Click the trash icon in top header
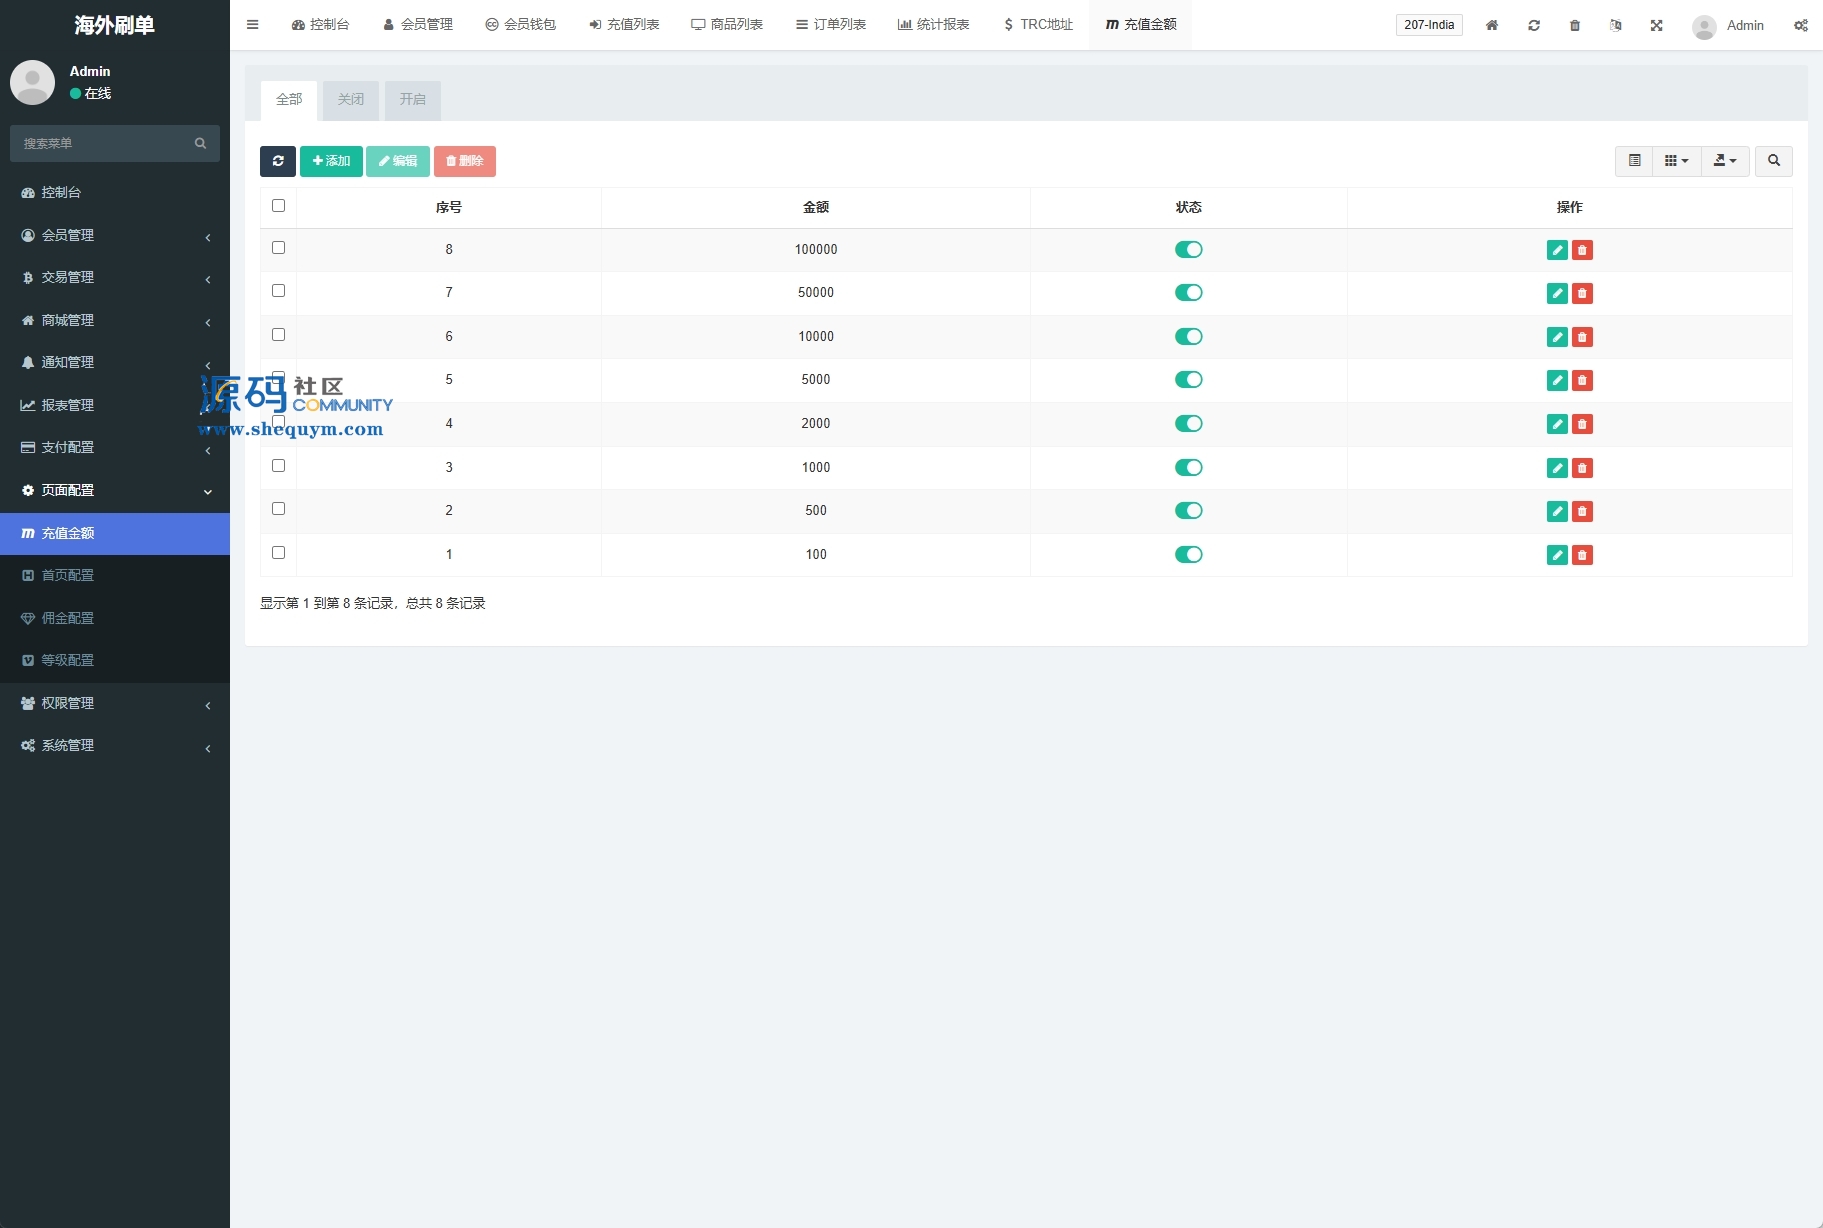The width and height of the screenshot is (1823, 1228). pos(1574,25)
